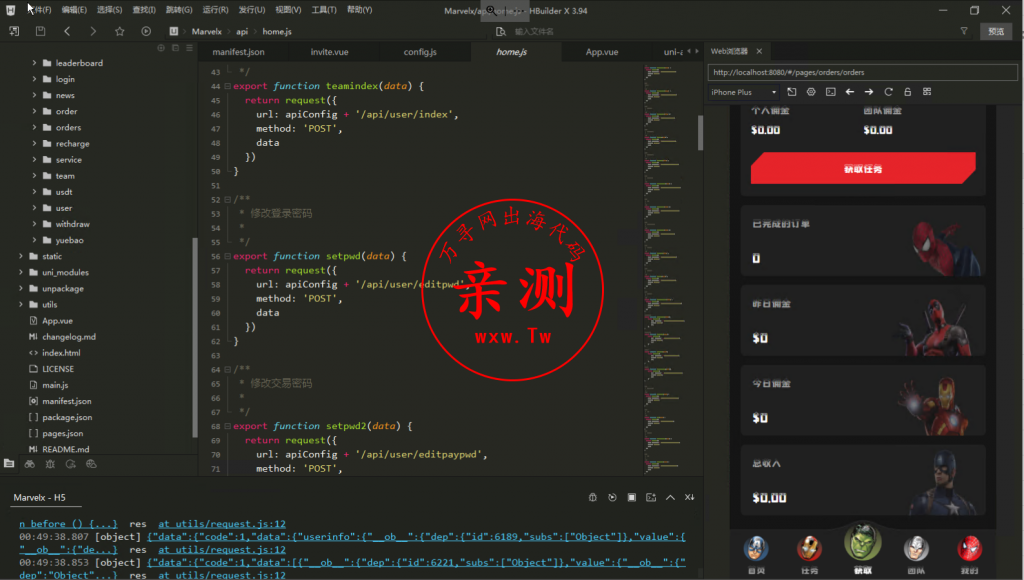1024x580 pixels.
Task: Click the red 获取任务 button in preview
Action: [862, 169]
